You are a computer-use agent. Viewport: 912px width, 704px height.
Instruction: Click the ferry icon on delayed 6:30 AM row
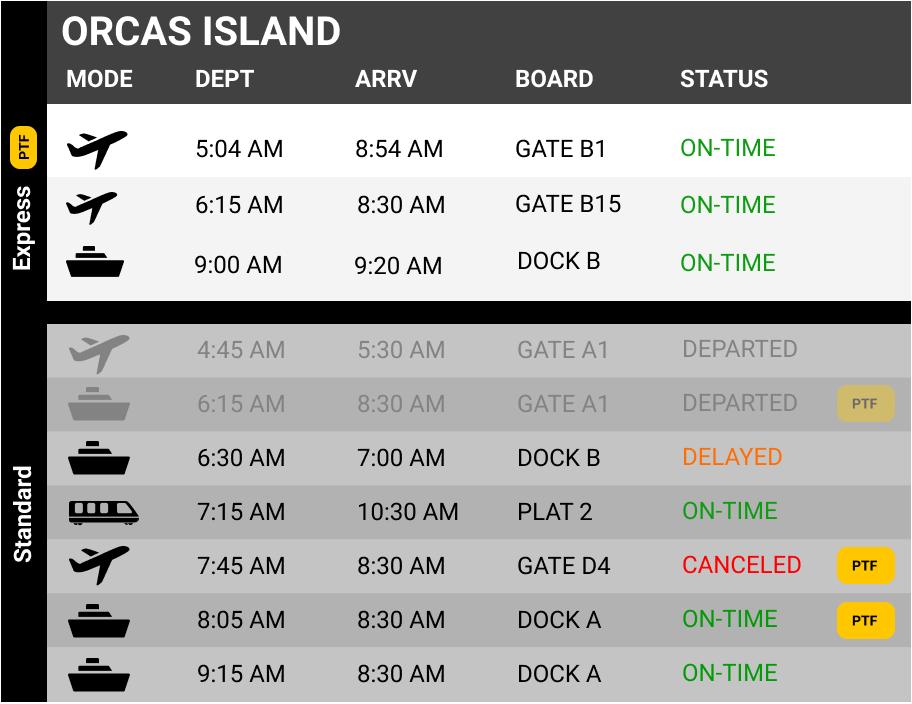[99, 457]
